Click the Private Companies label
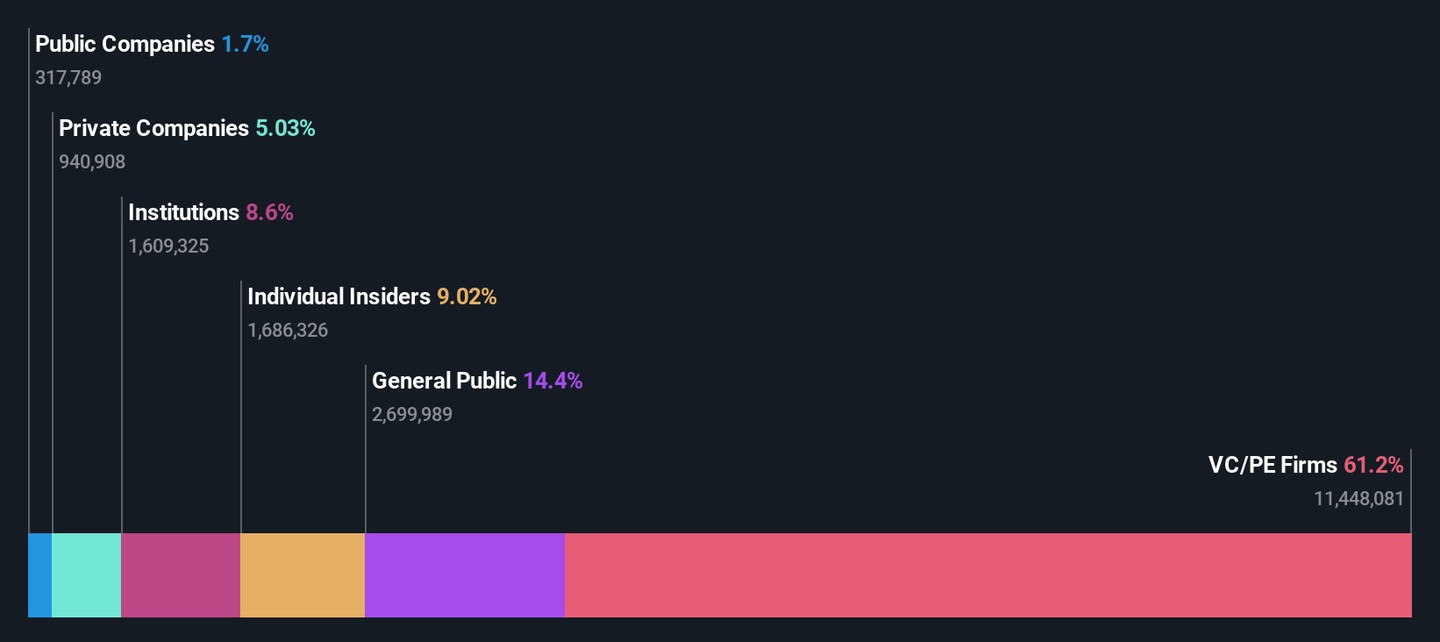This screenshot has height=642, width=1440. [154, 128]
